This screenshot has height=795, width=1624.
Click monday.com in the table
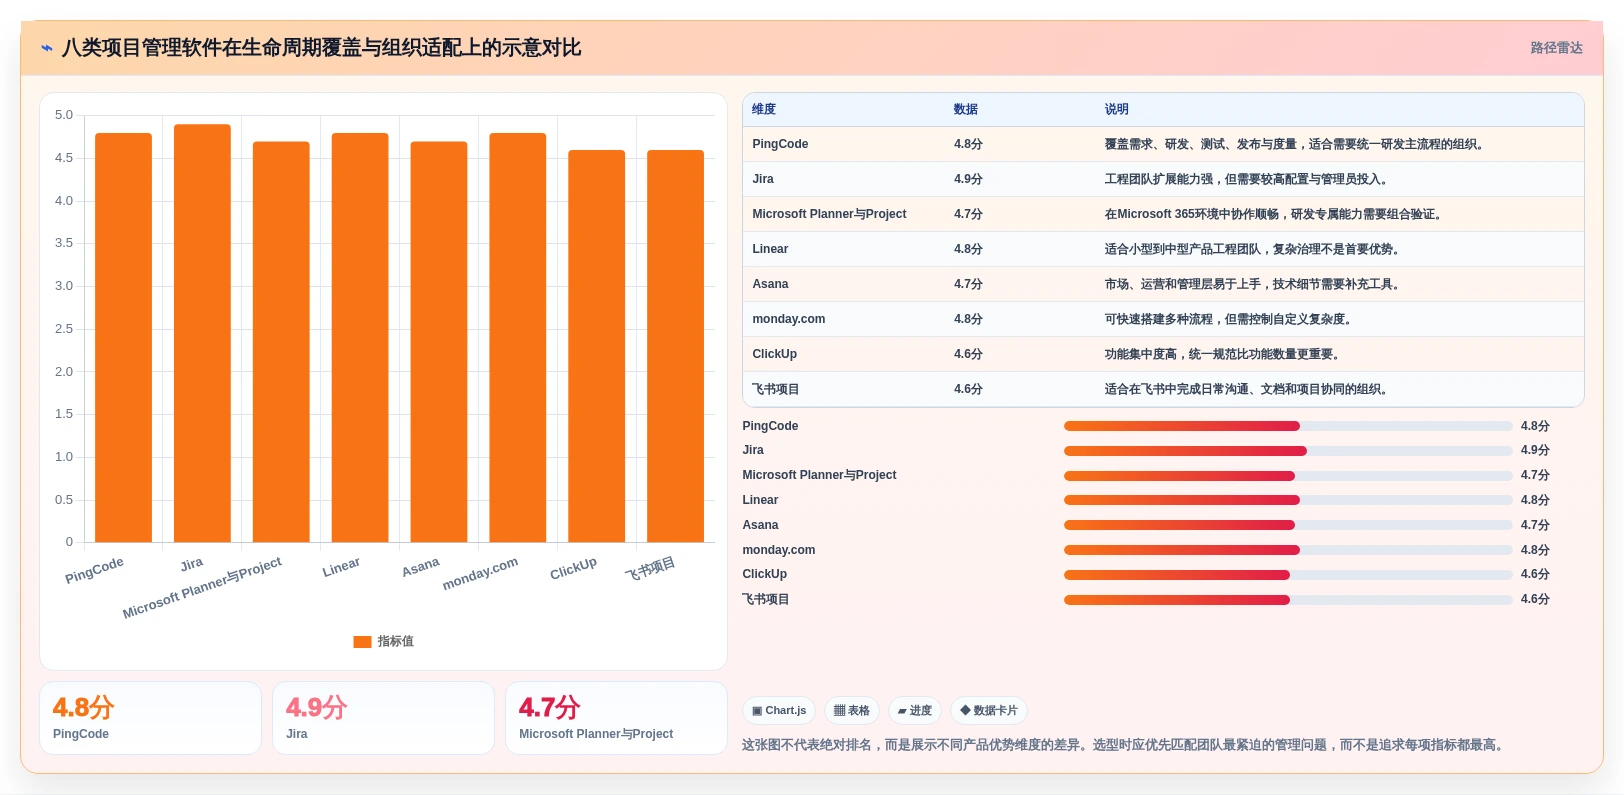pos(789,319)
